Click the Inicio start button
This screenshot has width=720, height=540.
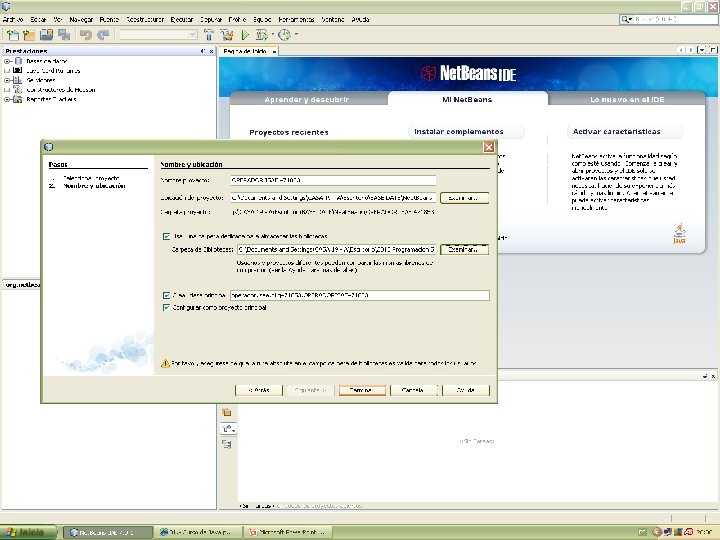click(x=28, y=532)
